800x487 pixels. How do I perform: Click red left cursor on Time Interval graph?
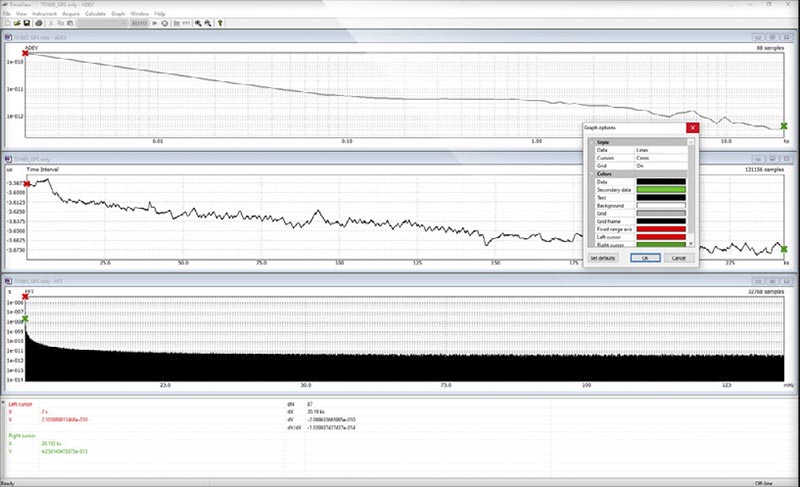pyautogui.click(x=27, y=184)
